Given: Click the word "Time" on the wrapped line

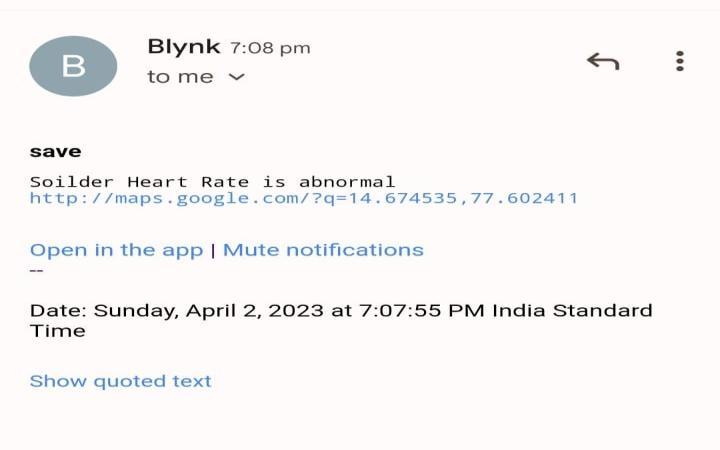Looking at the screenshot, I should point(57,331).
